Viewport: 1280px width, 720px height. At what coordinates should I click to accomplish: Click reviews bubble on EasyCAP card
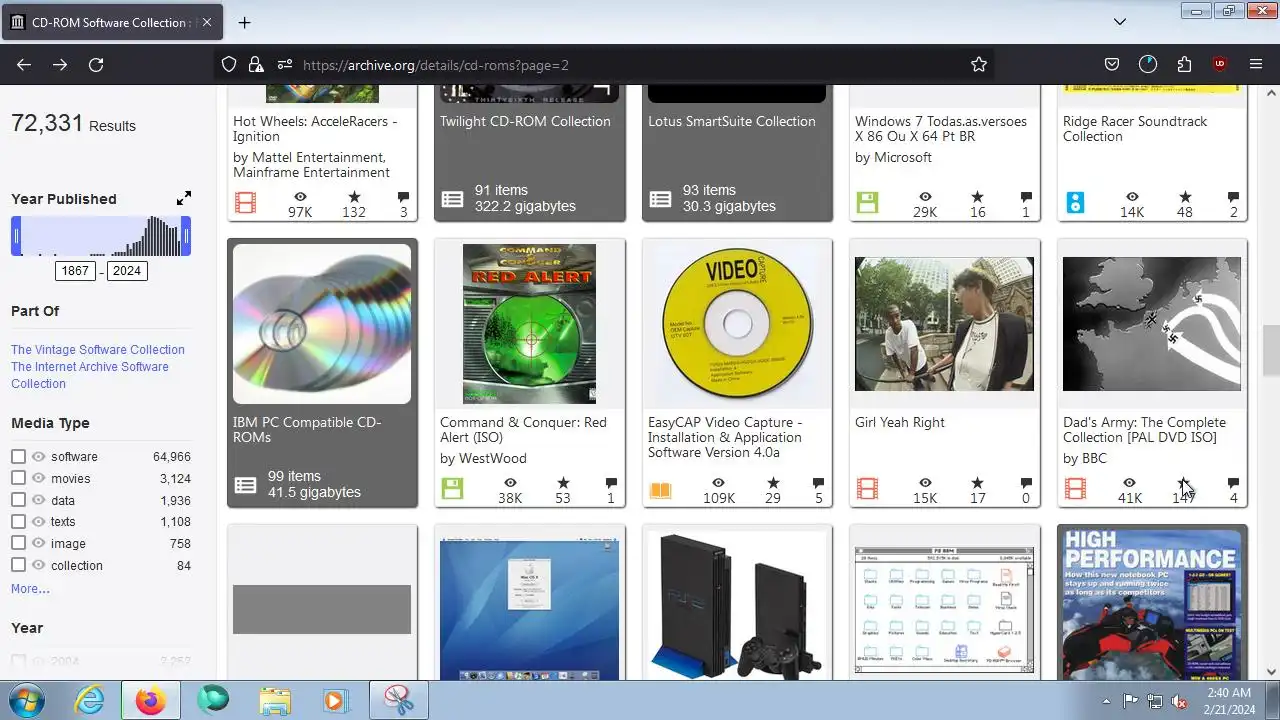point(818,483)
